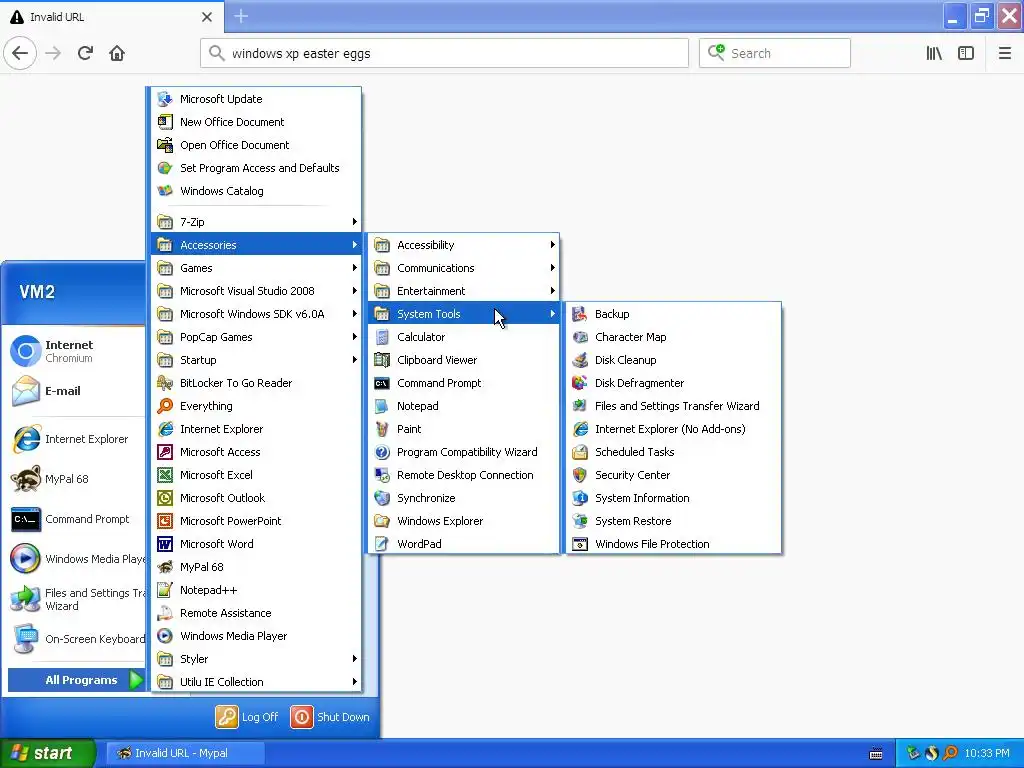Go back in browser
The width and height of the screenshot is (1024, 768).
[20, 53]
